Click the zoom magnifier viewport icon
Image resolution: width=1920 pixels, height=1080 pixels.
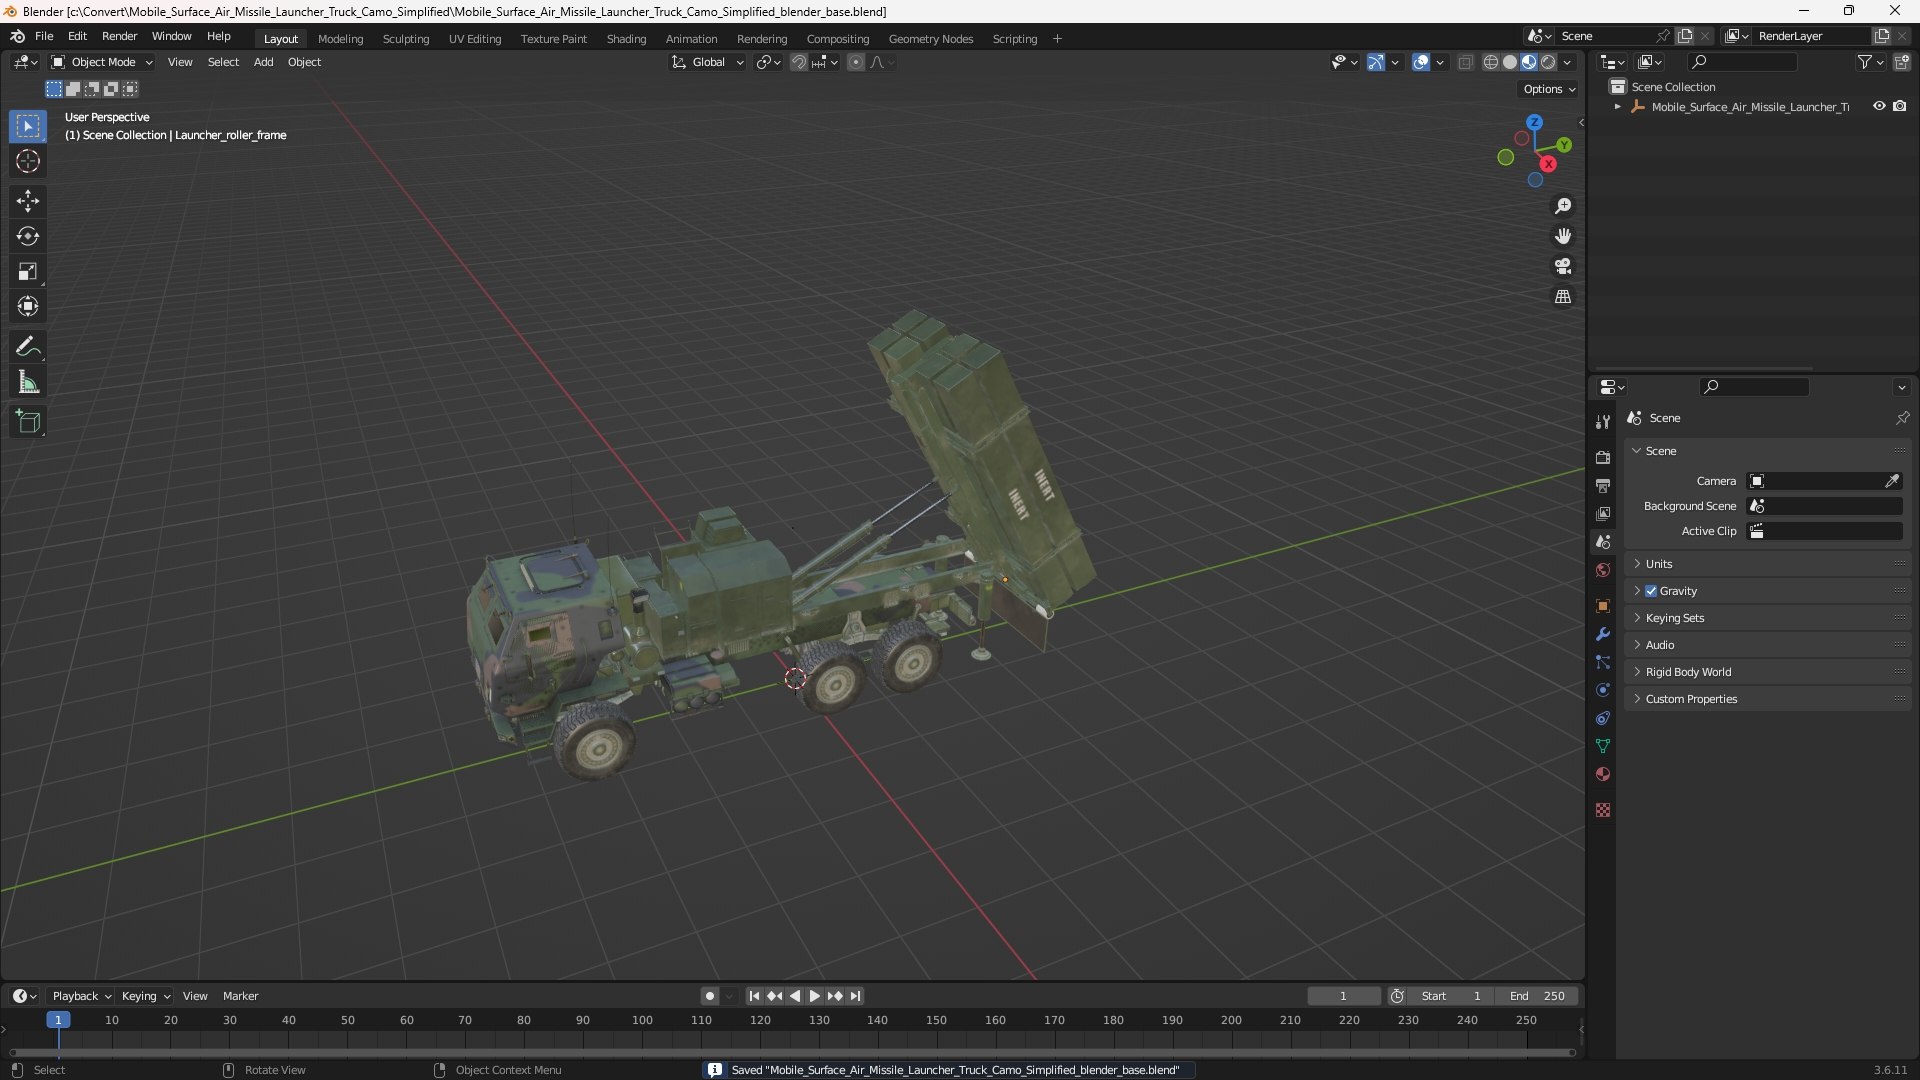coord(1563,206)
